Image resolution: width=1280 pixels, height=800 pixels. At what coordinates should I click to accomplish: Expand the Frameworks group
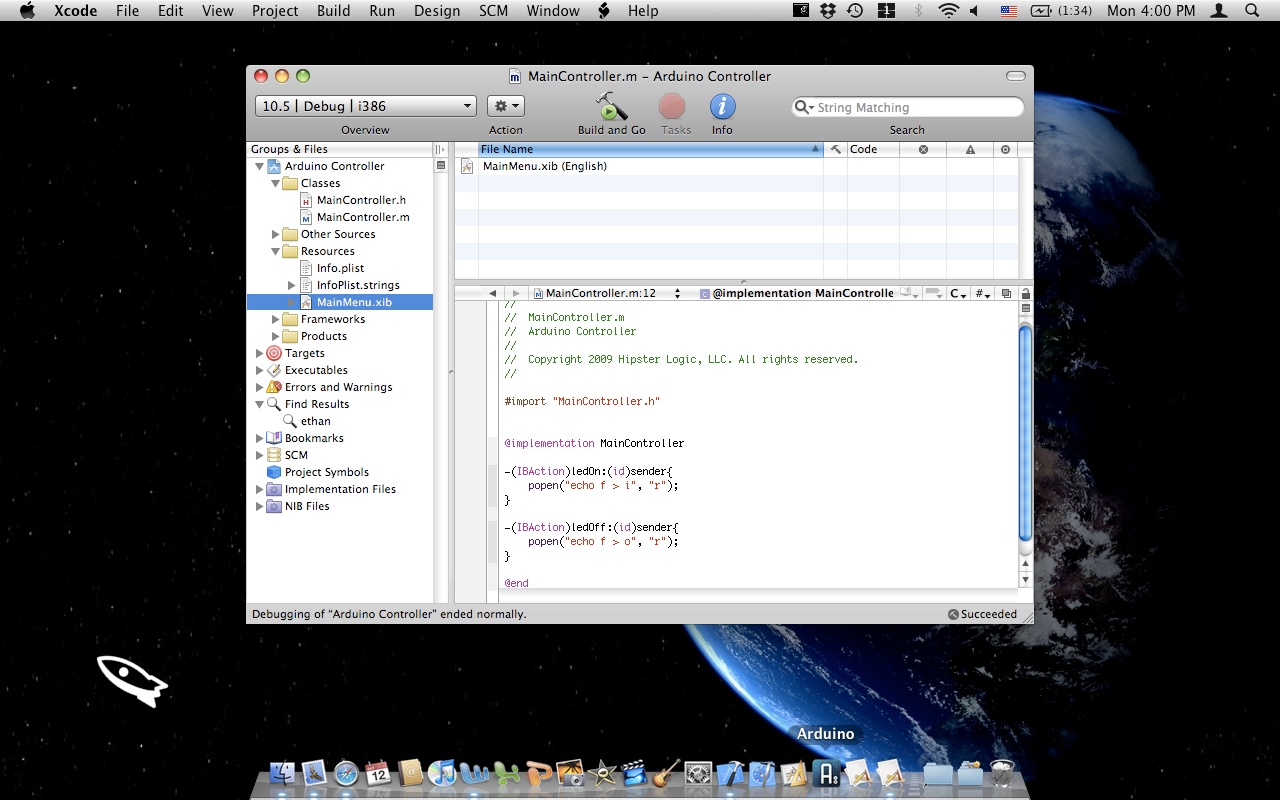(276, 319)
